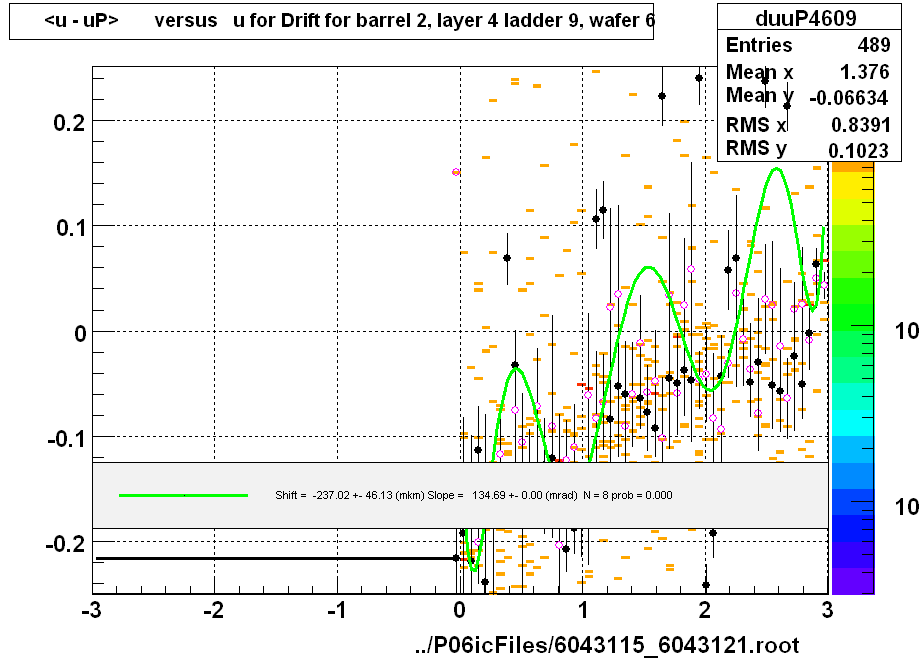Click the Mean y value -0.06634
Image resolution: width=920 pixels, height=660 pixels.
click(x=848, y=97)
